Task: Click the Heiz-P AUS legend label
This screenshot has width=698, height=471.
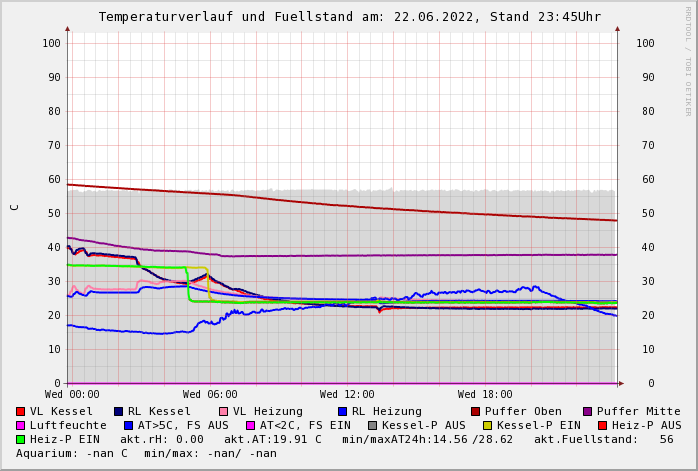Action: point(646,425)
